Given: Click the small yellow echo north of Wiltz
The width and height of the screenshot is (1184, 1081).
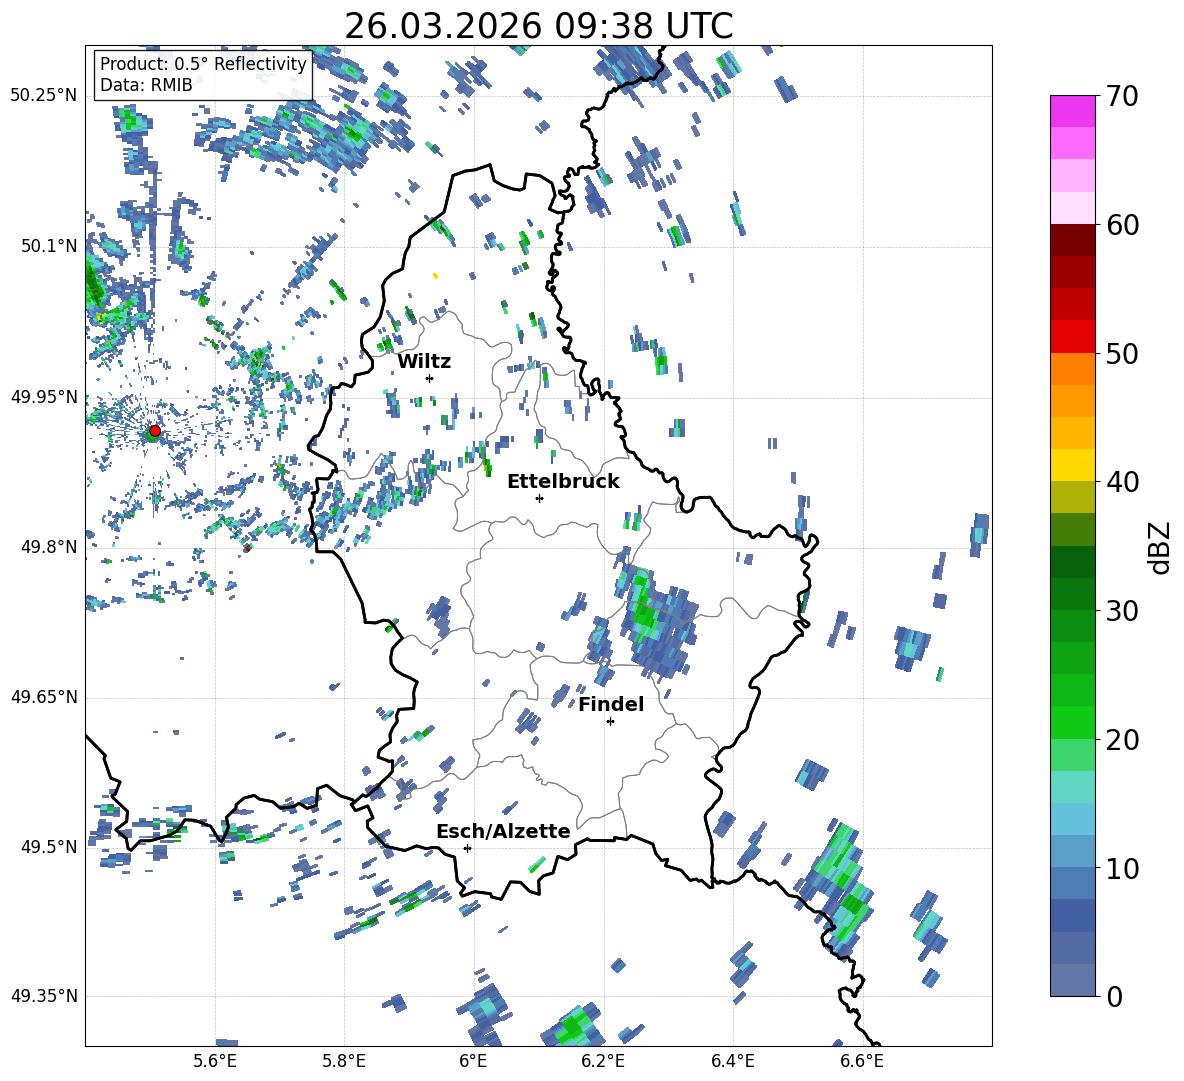Looking at the screenshot, I should pyautogui.click(x=436, y=276).
